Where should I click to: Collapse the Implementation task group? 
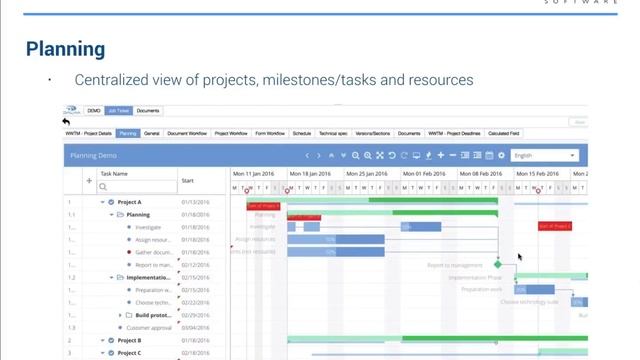111,278
